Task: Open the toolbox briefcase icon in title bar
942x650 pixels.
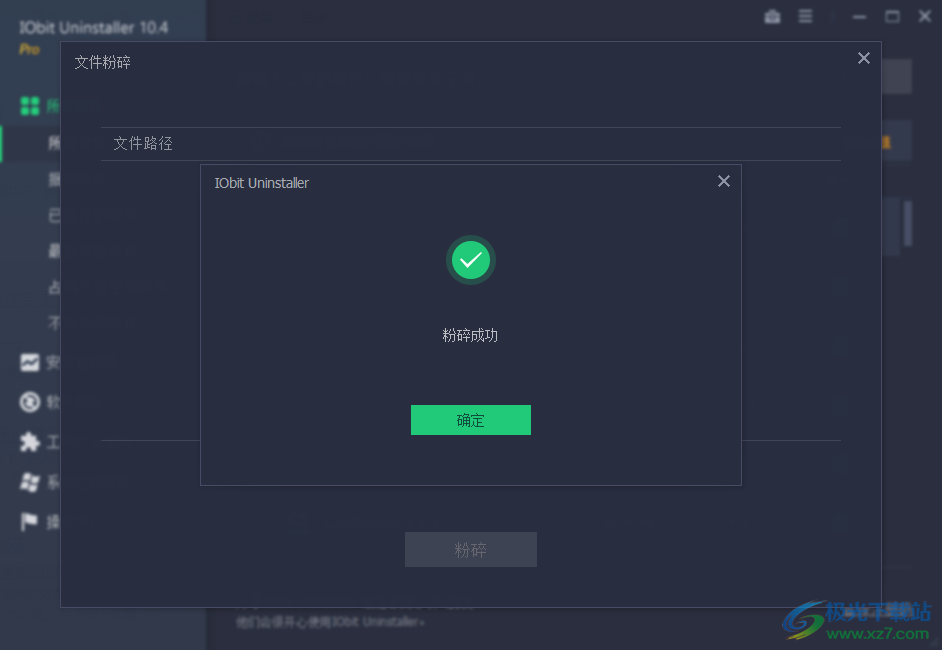Action: [x=773, y=17]
